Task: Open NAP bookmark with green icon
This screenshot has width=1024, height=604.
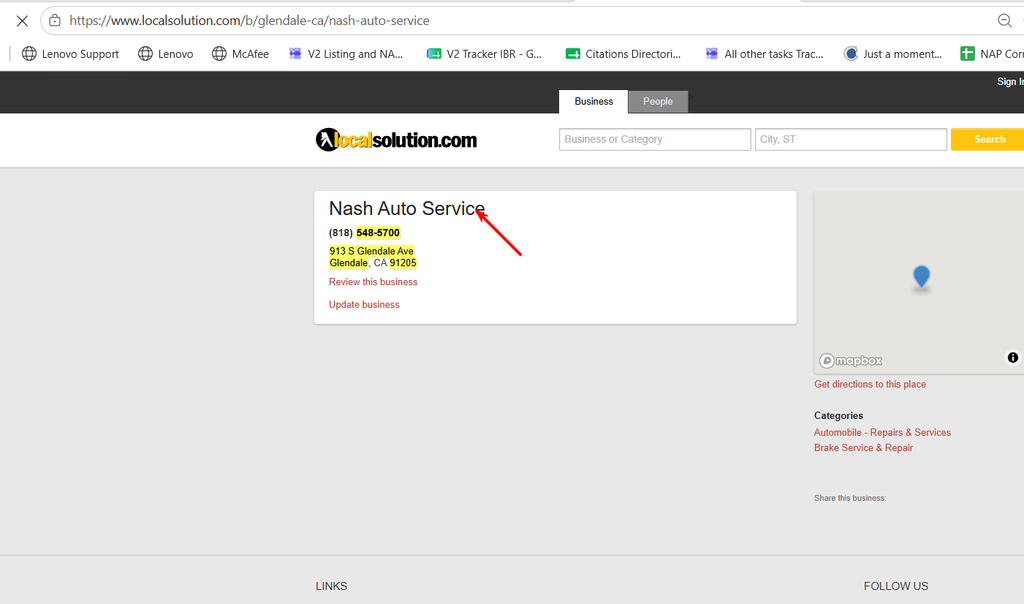Action: tap(991, 54)
